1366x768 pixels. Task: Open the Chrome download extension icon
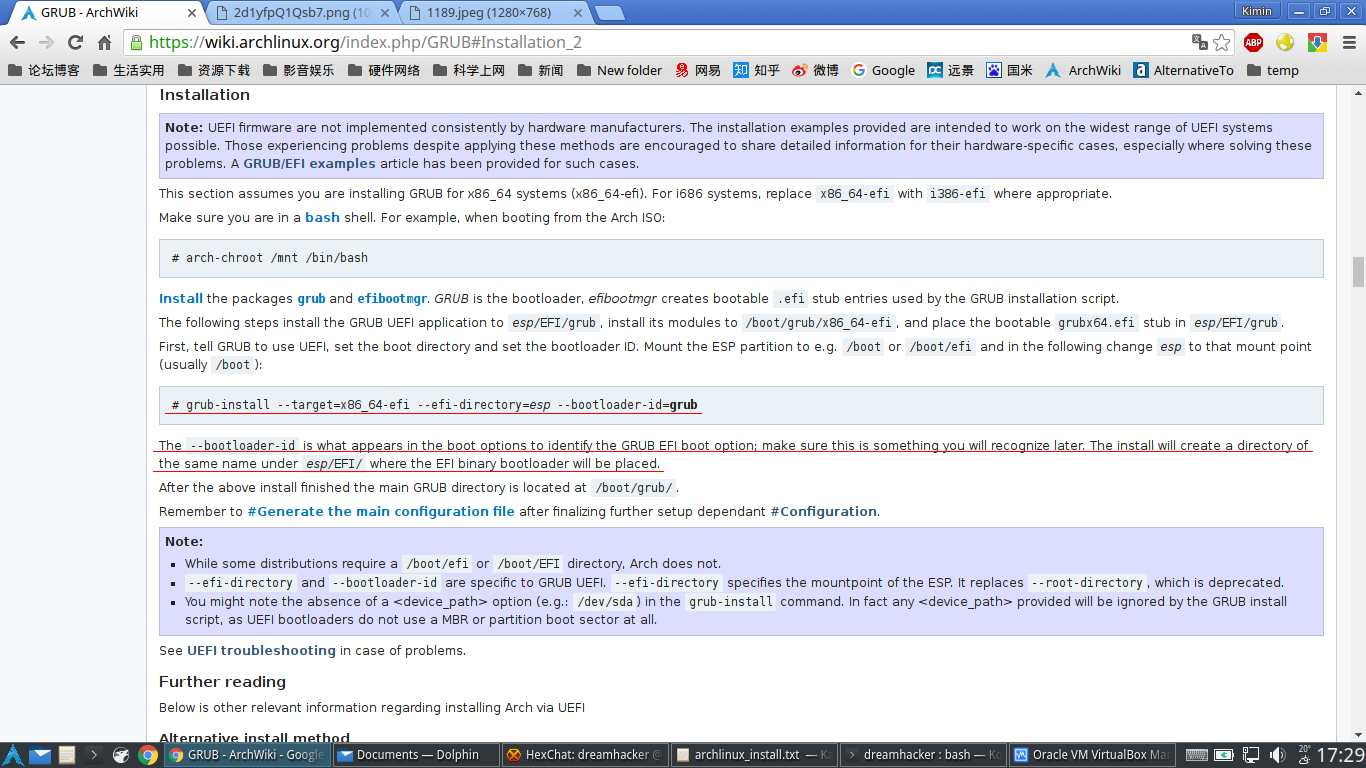click(1317, 42)
